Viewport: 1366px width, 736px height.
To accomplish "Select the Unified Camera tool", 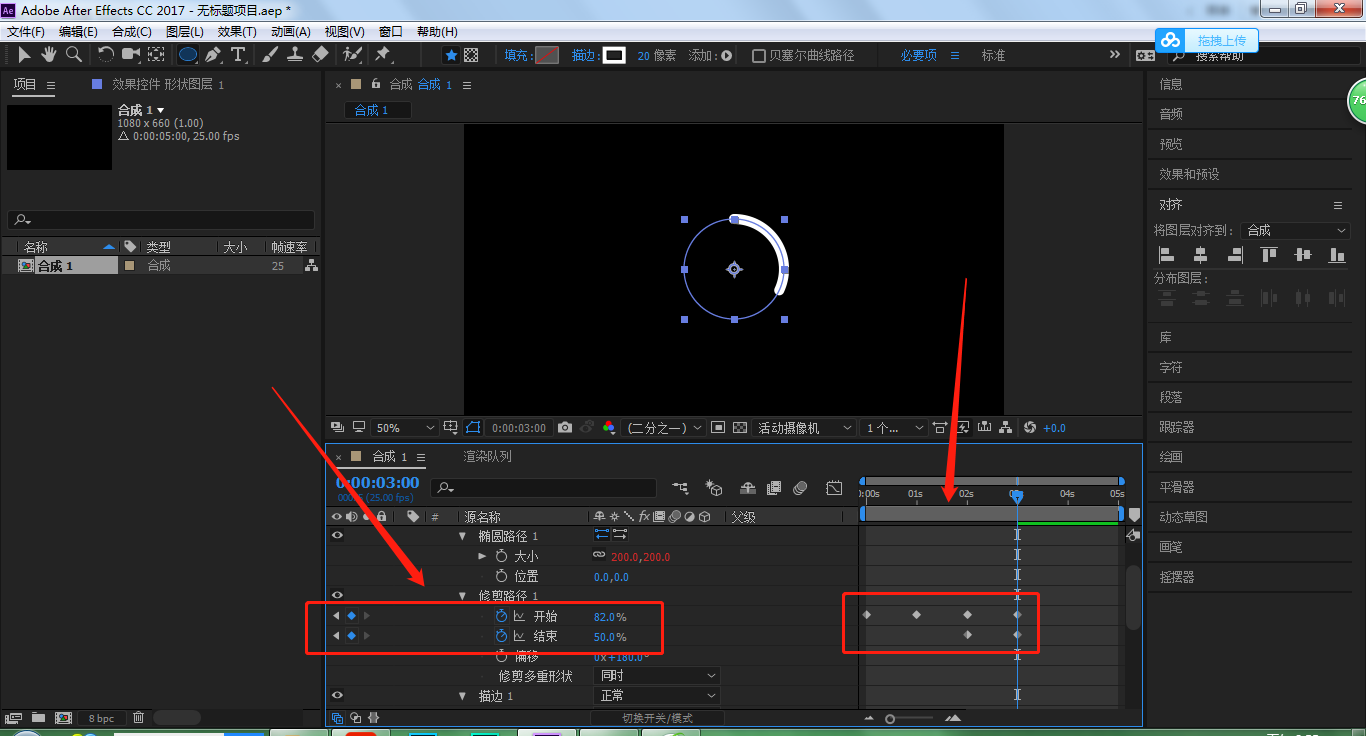I will pyautogui.click(x=131, y=55).
